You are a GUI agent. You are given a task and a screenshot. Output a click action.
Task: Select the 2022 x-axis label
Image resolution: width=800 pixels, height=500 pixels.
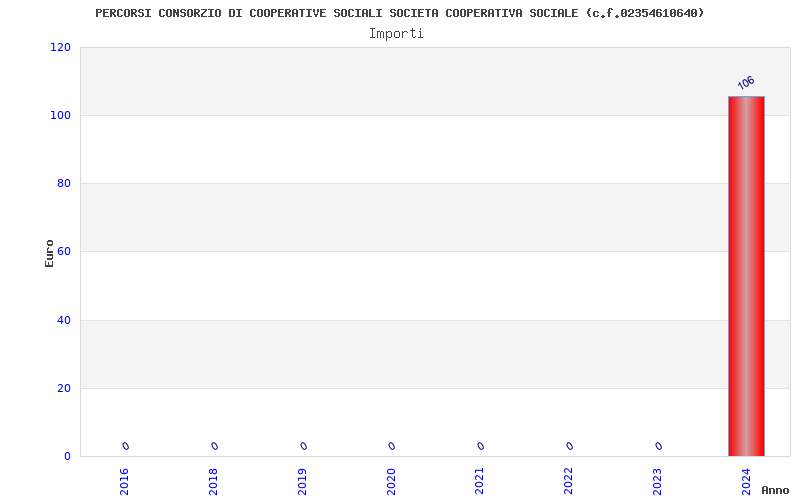(569, 482)
